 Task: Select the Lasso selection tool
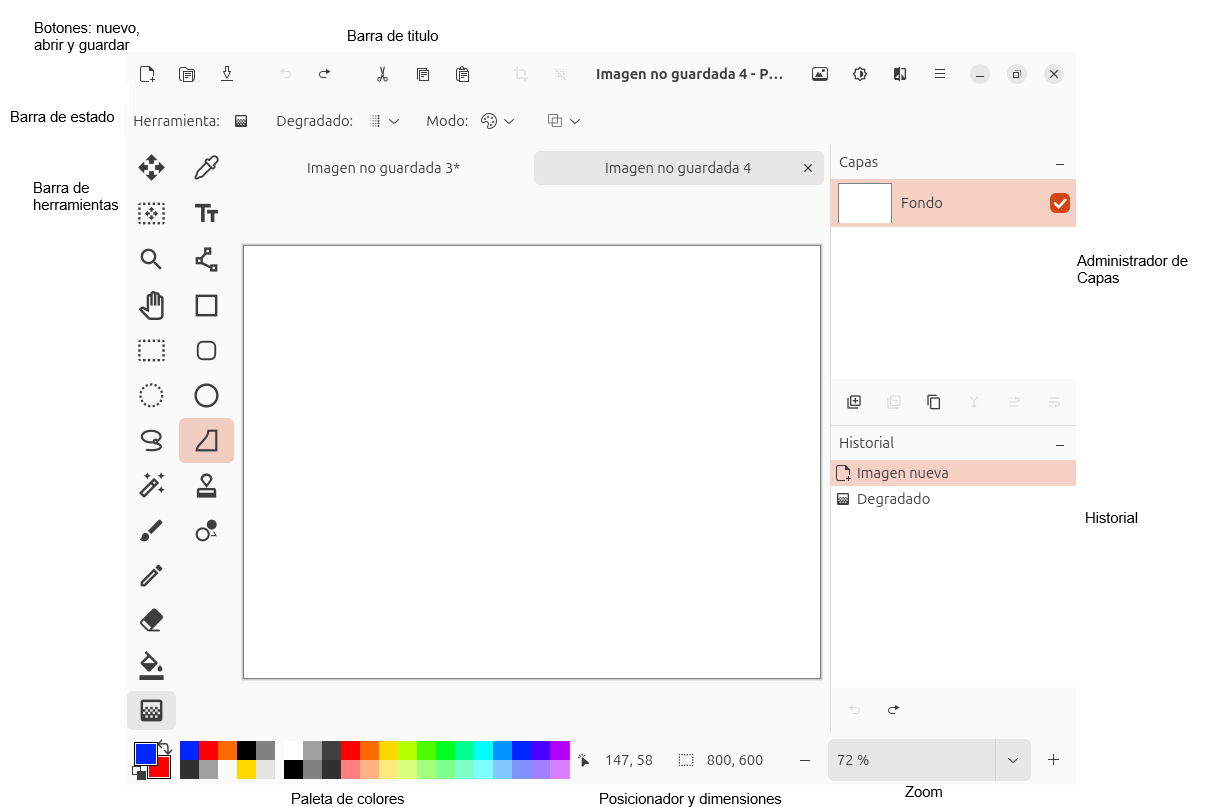(x=151, y=440)
